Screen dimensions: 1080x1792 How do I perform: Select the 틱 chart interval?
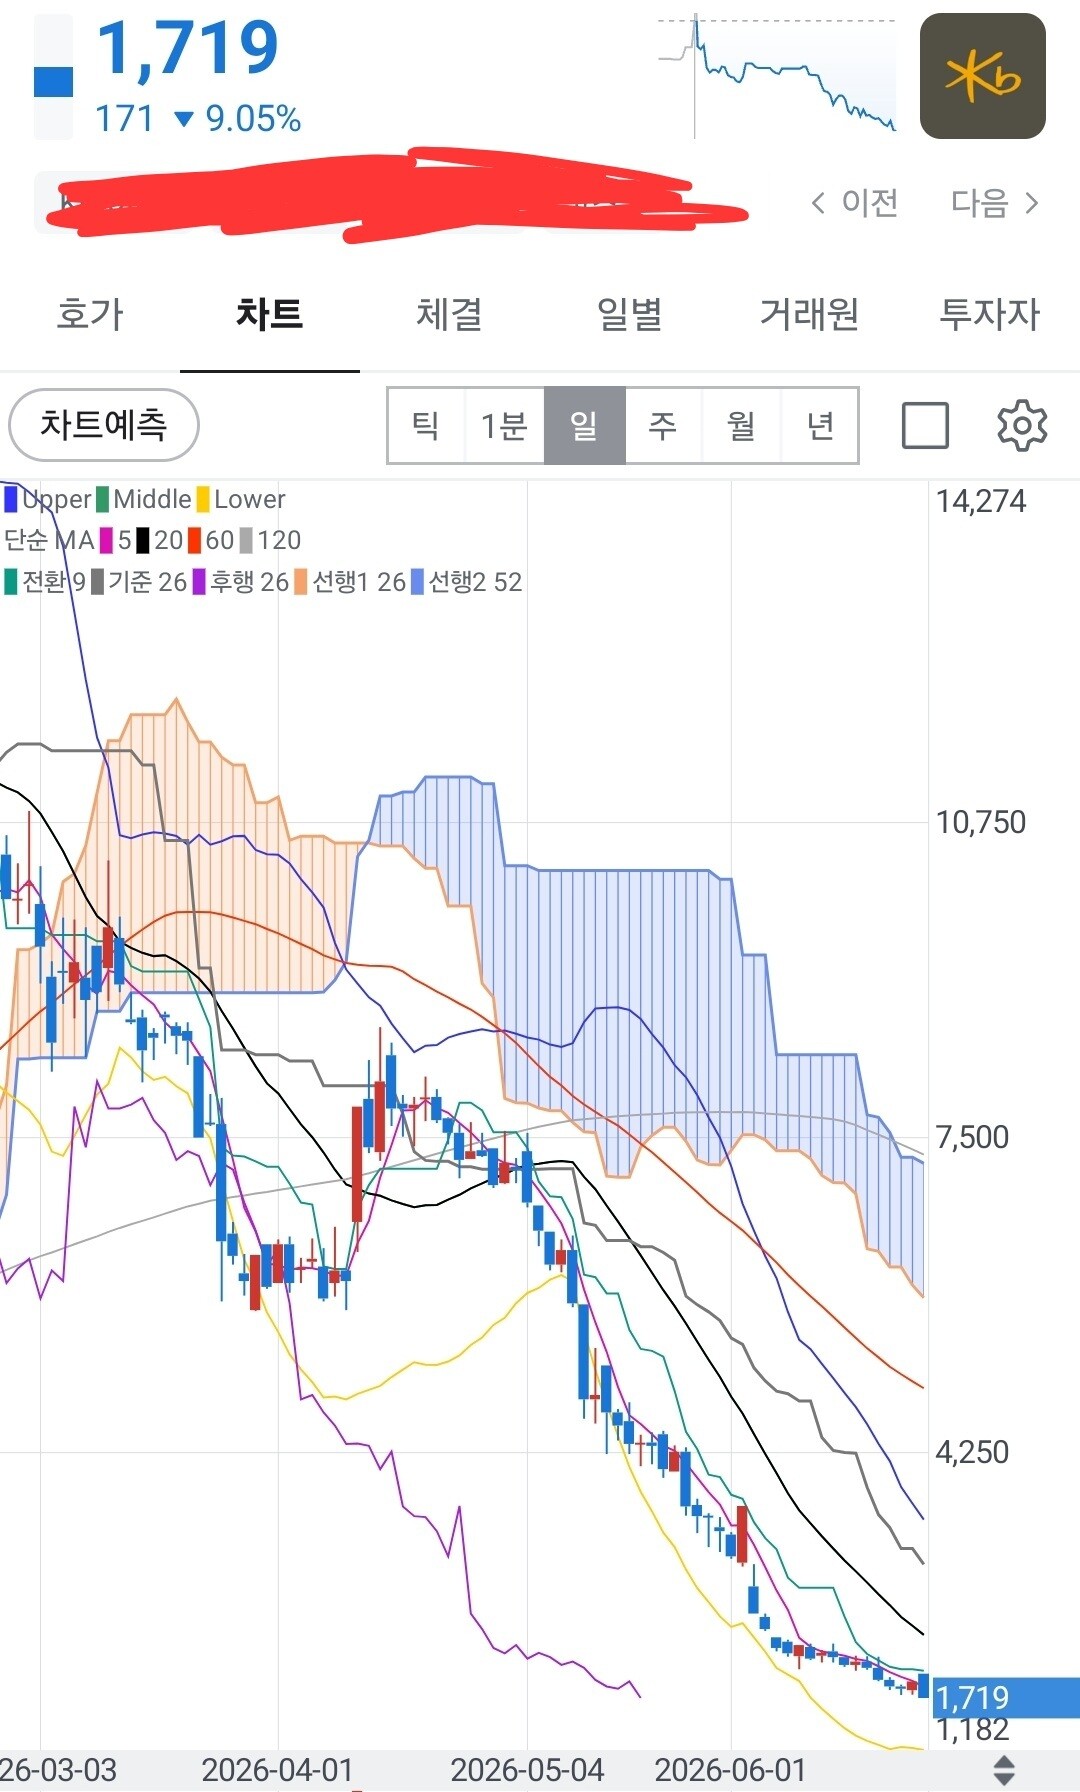coord(427,425)
